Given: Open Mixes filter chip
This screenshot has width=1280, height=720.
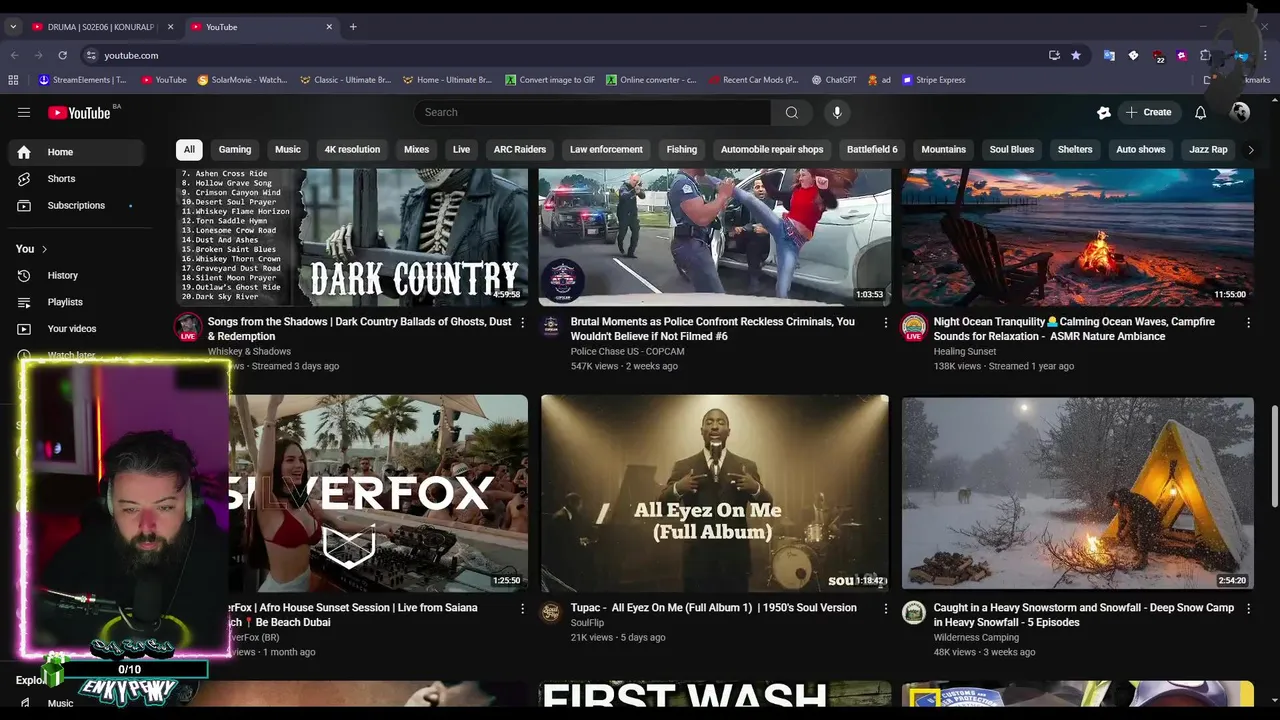Looking at the screenshot, I should (417, 150).
